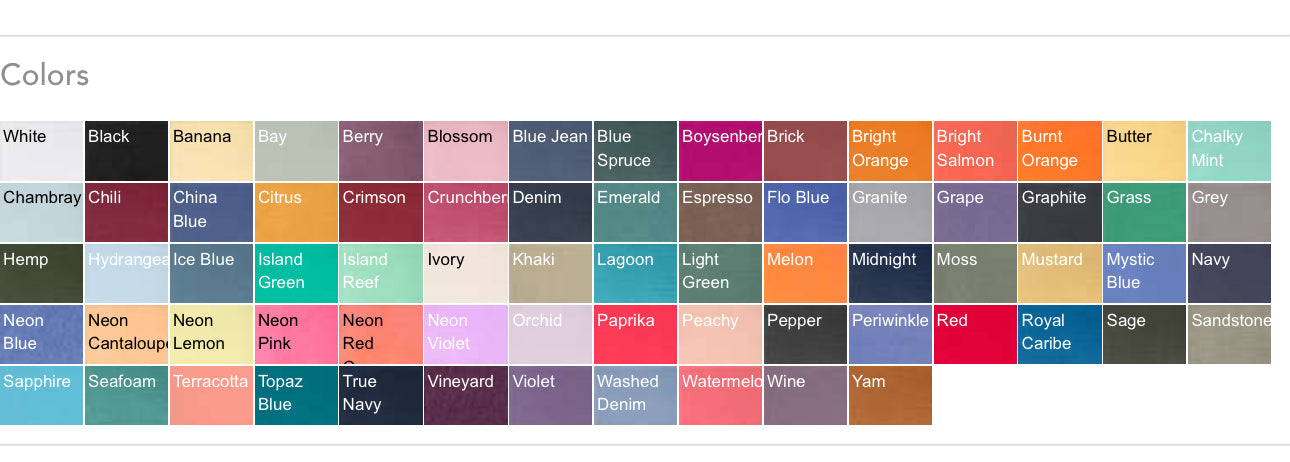The height and width of the screenshot is (462, 1290).
Task: Pick the Melon color swatch
Action: [x=805, y=274]
